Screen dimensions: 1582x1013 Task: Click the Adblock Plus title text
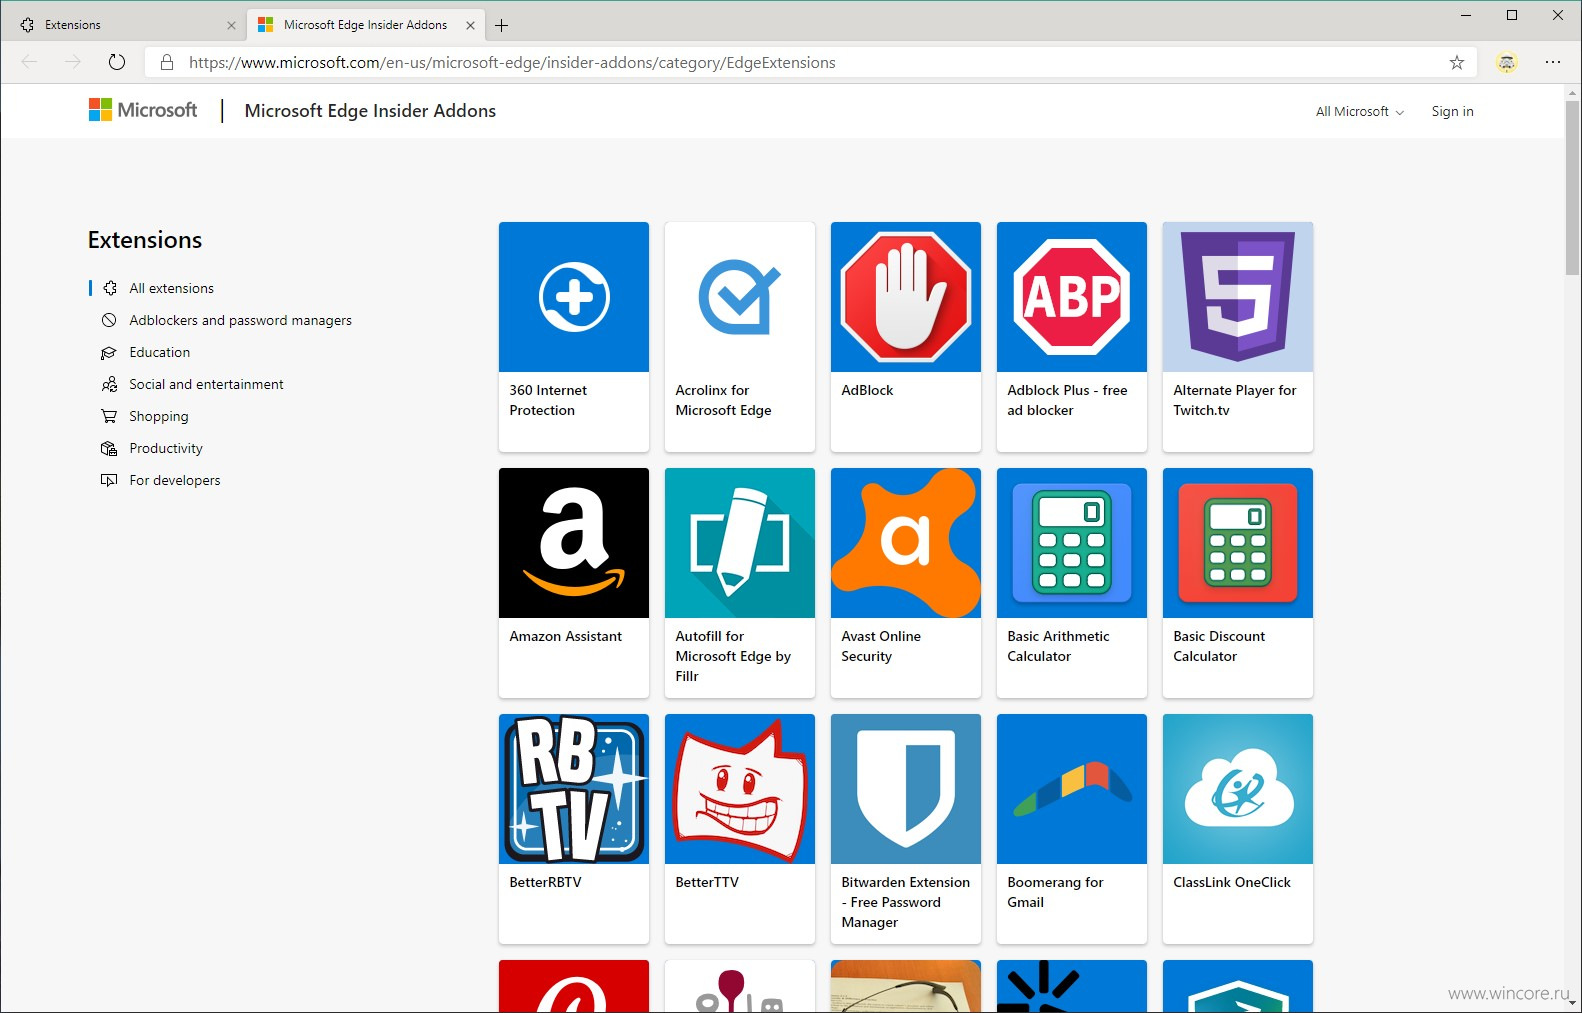[1067, 400]
